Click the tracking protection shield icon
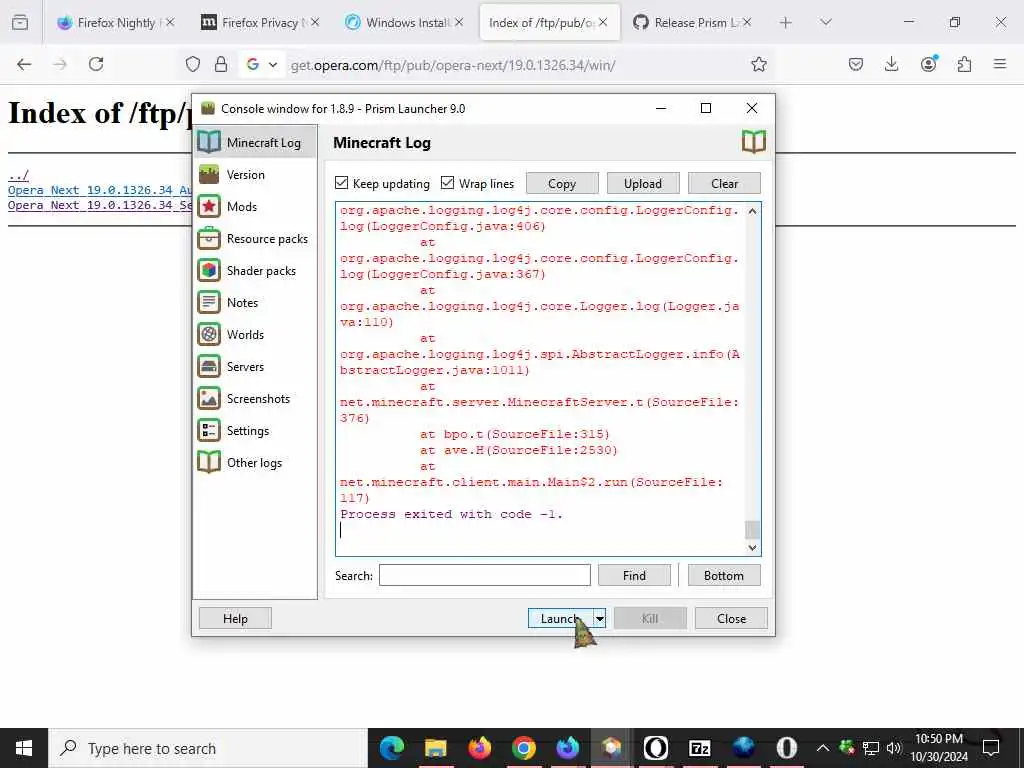 click(x=193, y=64)
